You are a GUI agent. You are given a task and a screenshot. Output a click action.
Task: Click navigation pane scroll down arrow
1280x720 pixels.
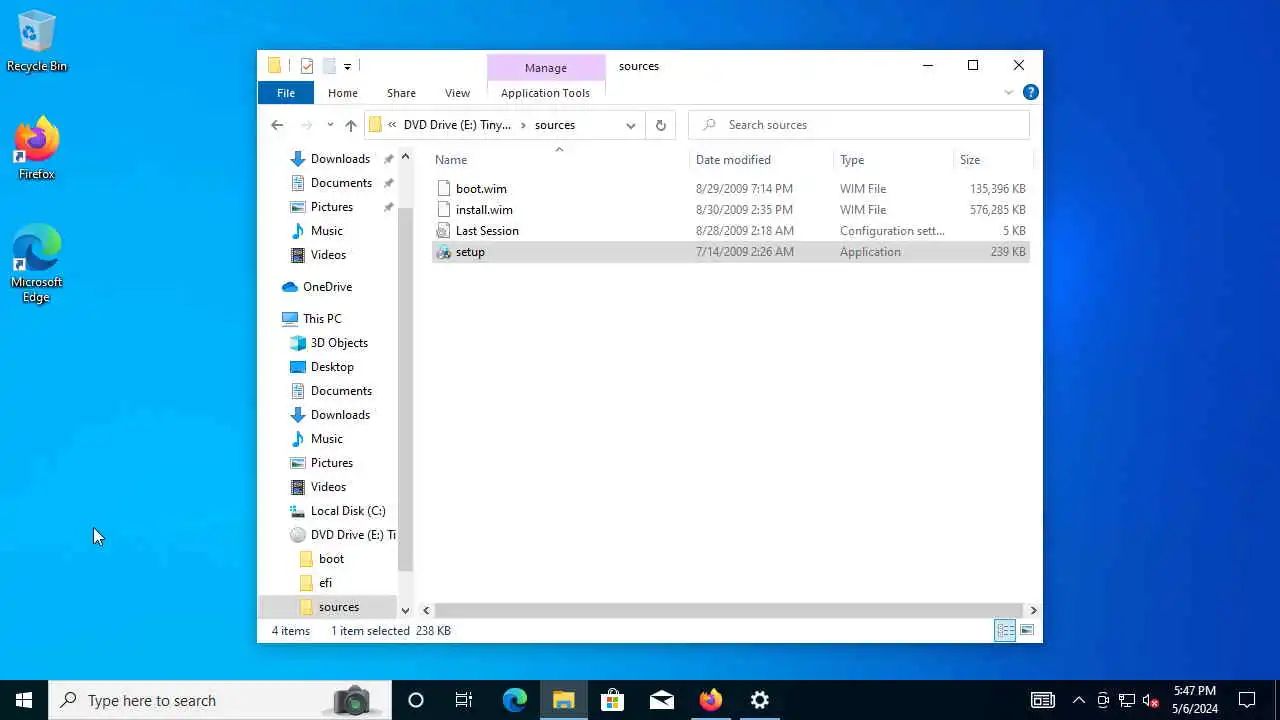click(x=405, y=610)
